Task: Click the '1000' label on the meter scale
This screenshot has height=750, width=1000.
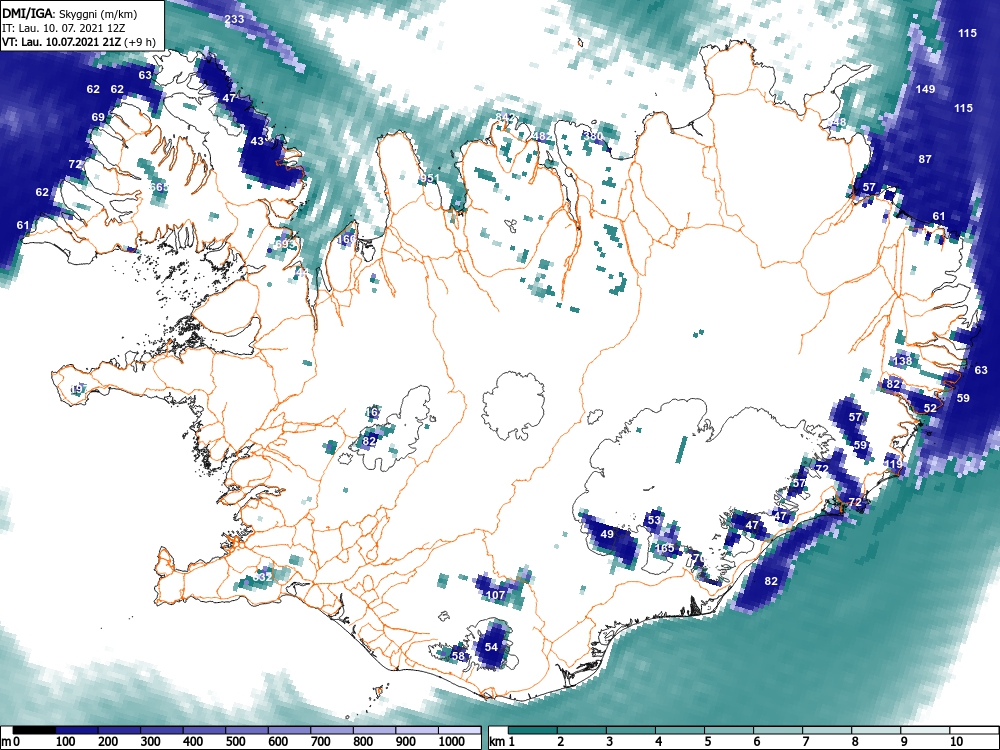Action: point(452,742)
